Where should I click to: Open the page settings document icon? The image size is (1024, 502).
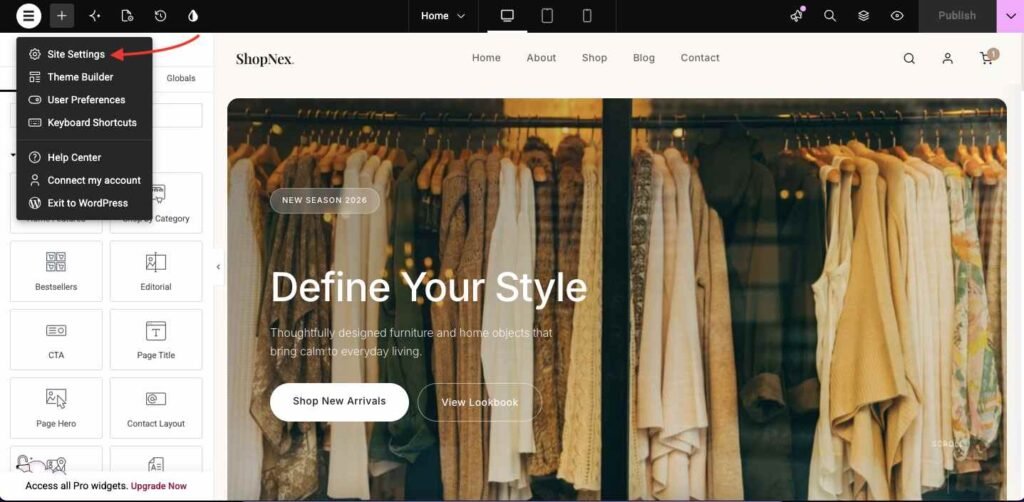tap(127, 16)
